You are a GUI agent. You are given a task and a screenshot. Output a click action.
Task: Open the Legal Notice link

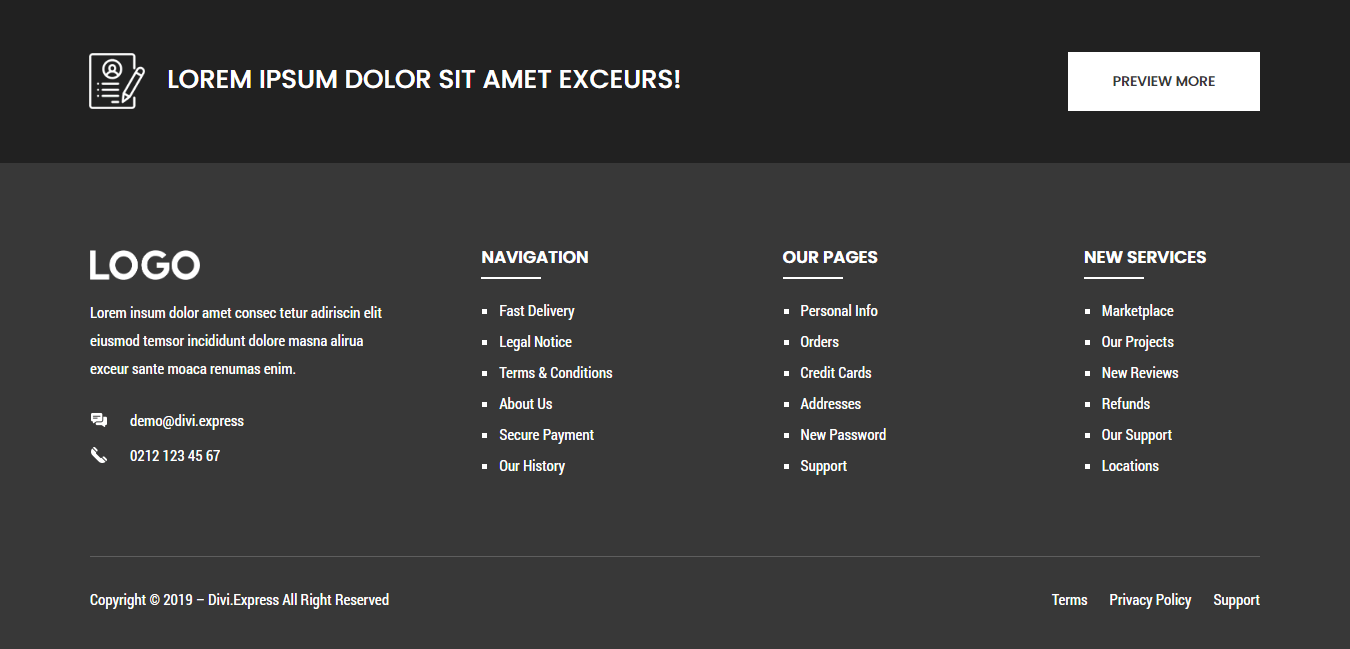pos(535,342)
